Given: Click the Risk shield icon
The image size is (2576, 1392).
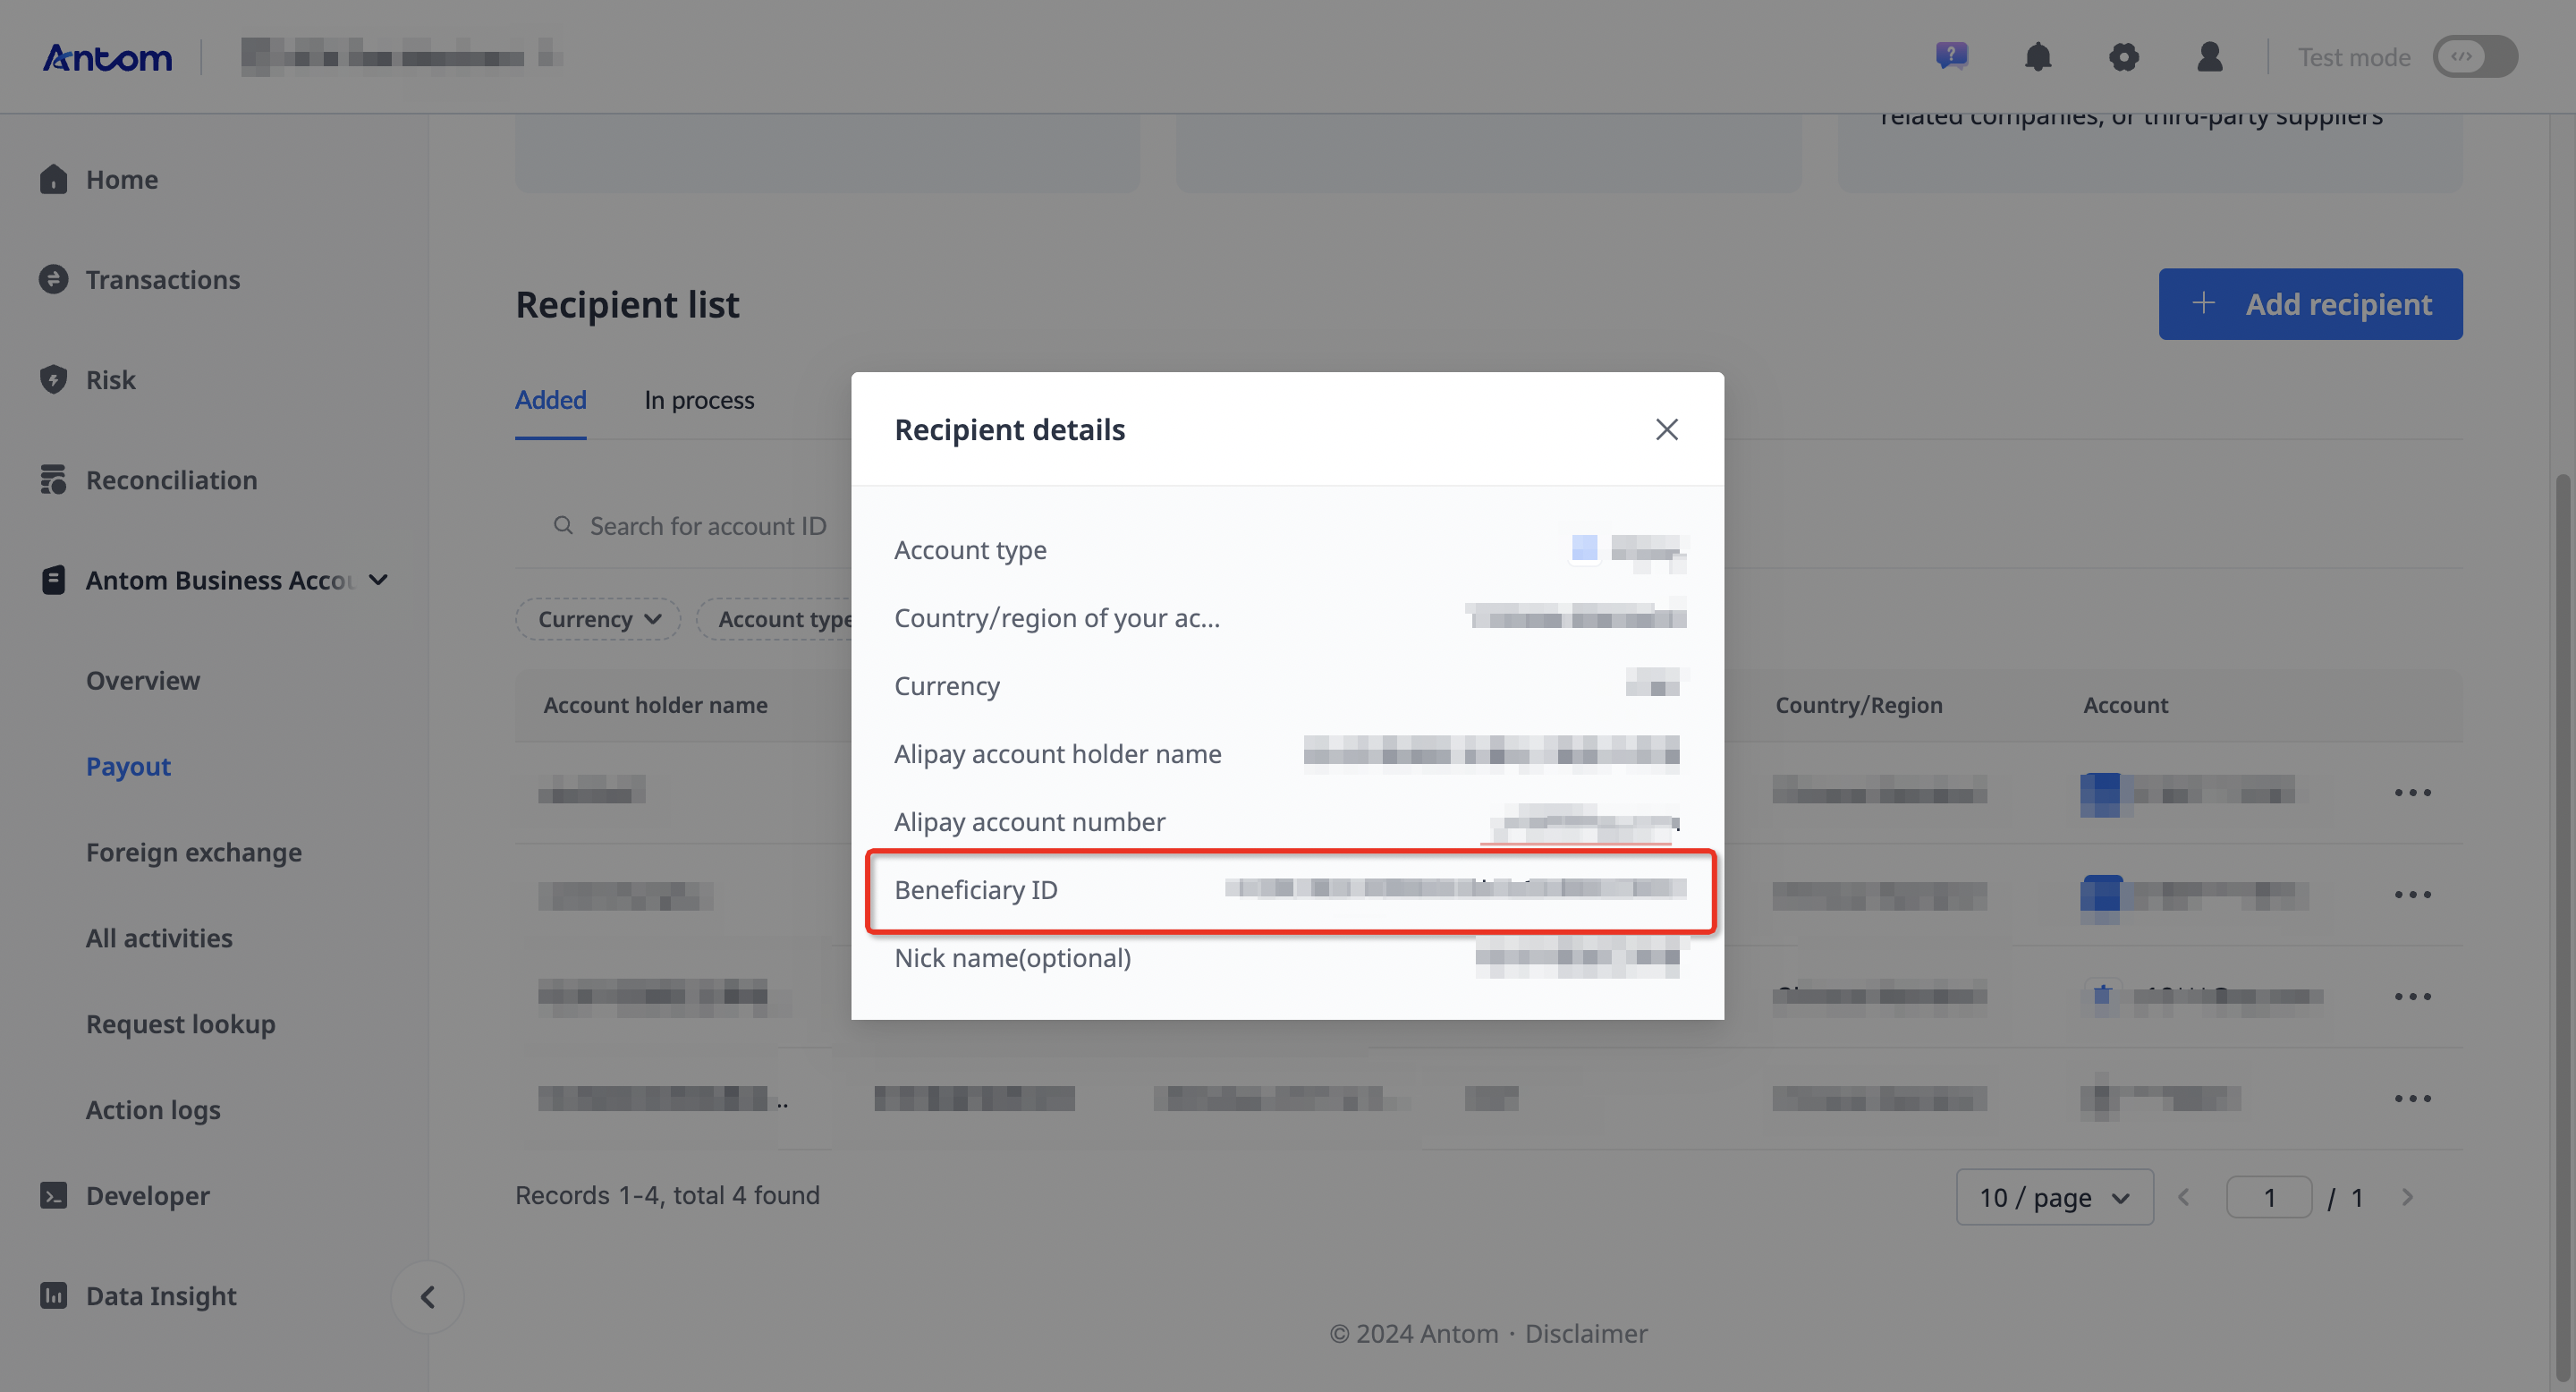Looking at the screenshot, I should point(54,380).
